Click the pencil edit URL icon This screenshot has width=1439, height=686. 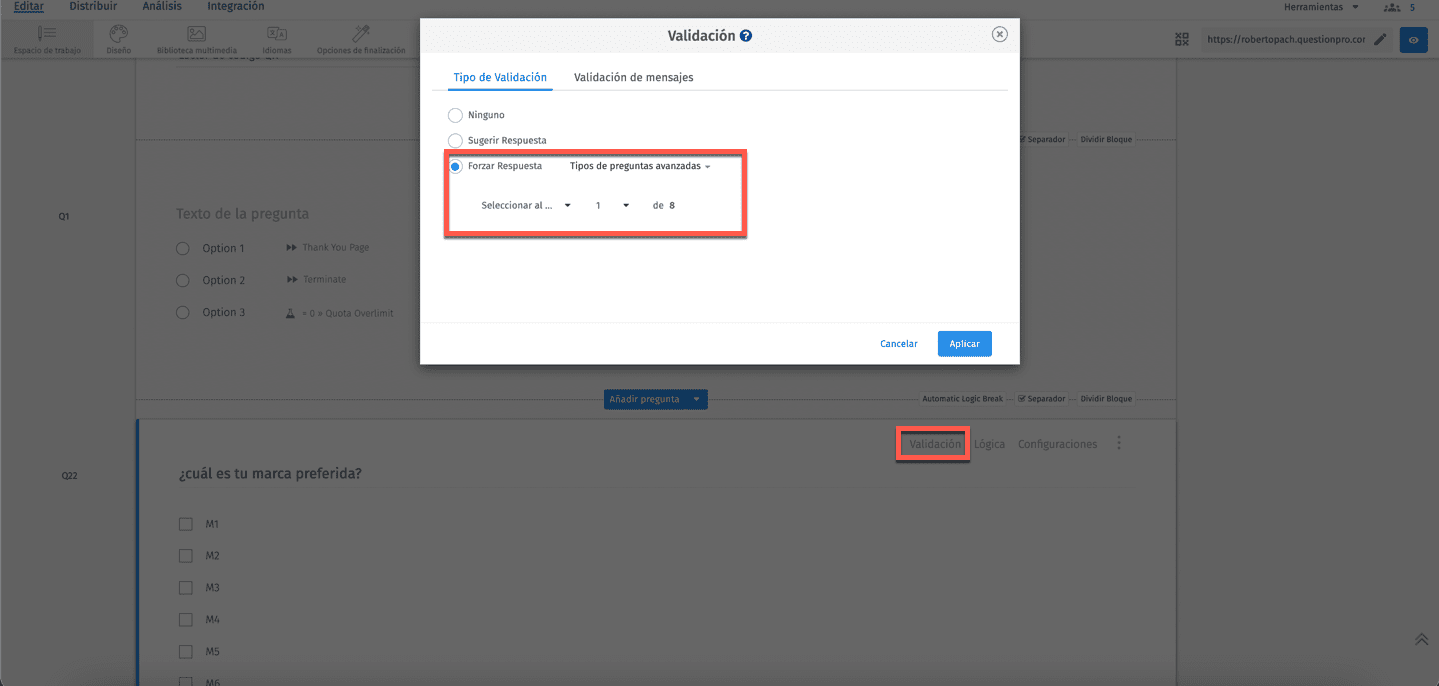1380,39
